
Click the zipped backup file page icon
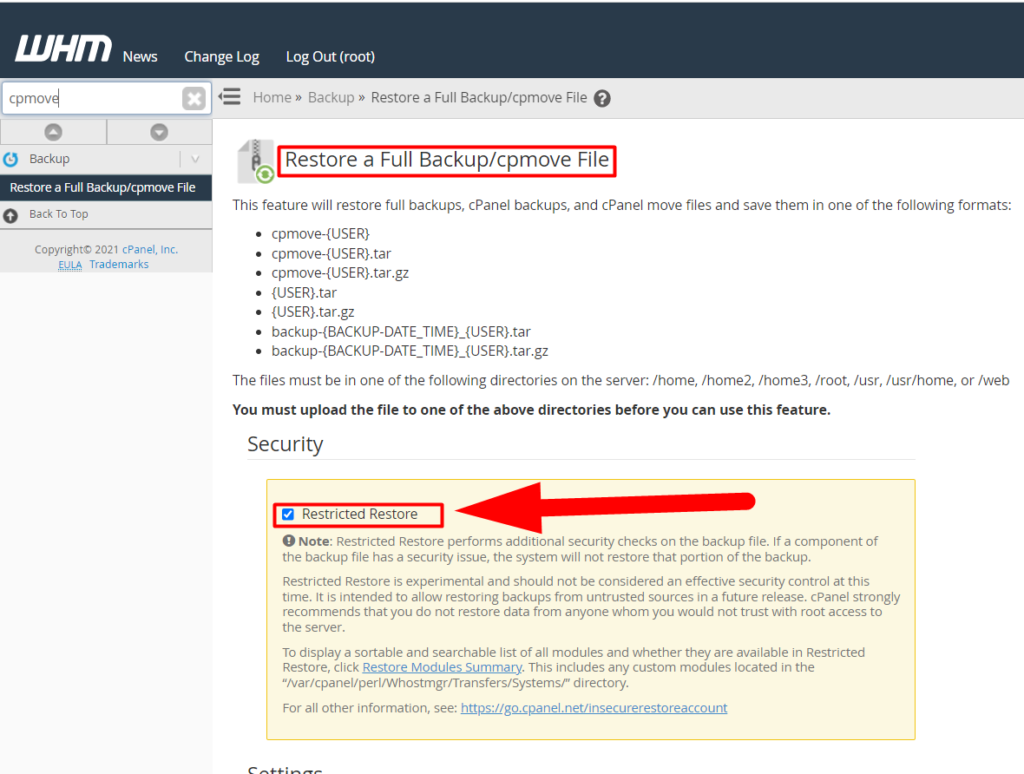point(256,161)
